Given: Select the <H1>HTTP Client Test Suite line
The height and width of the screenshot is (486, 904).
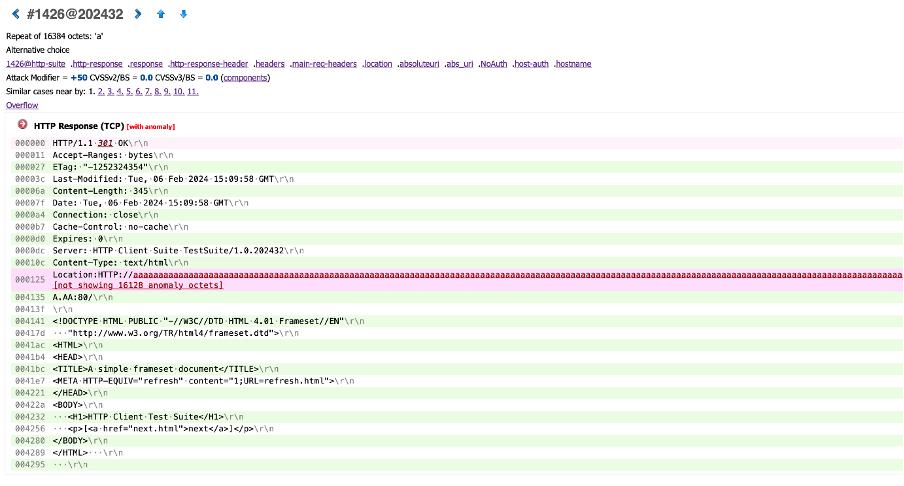Looking at the screenshot, I should click(457, 417).
